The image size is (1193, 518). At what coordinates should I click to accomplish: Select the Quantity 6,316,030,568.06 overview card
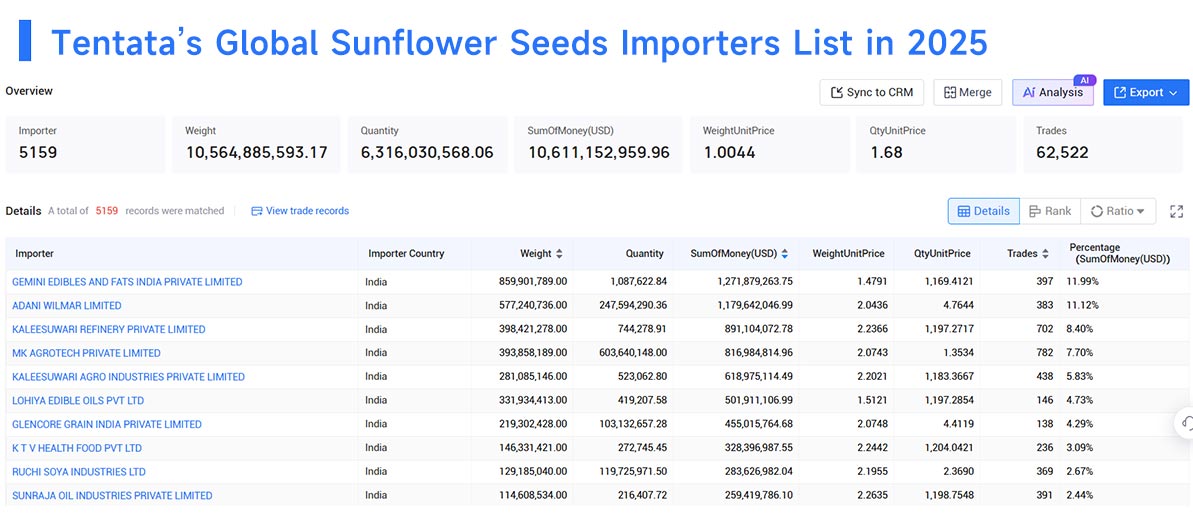click(428, 144)
